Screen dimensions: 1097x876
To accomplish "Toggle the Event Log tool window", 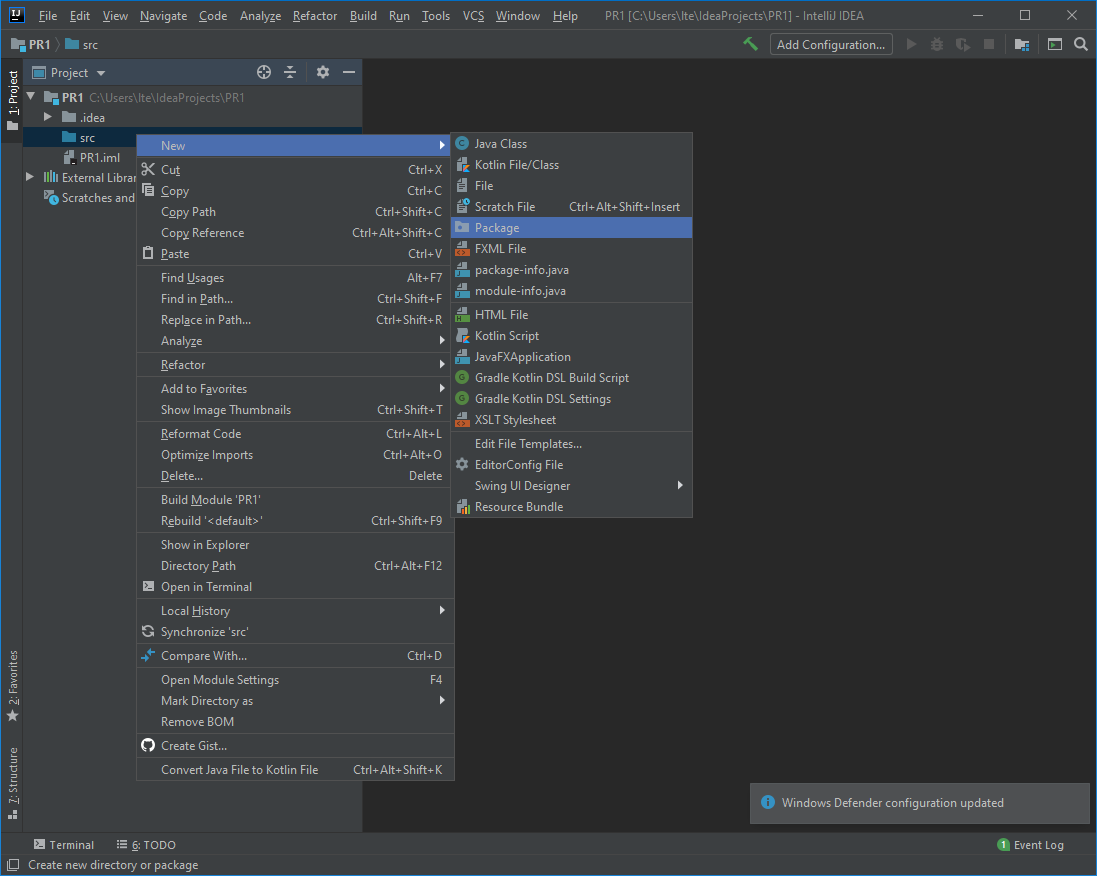I will tap(1030, 845).
